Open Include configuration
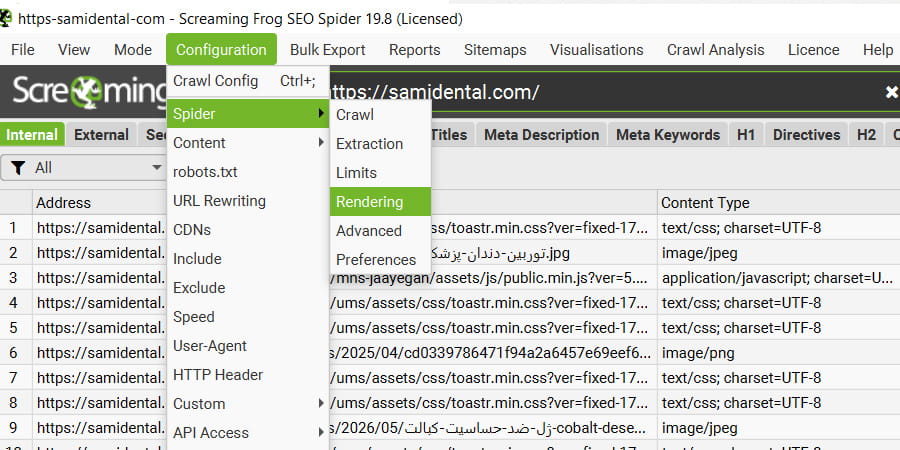 [x=247, y=258]
